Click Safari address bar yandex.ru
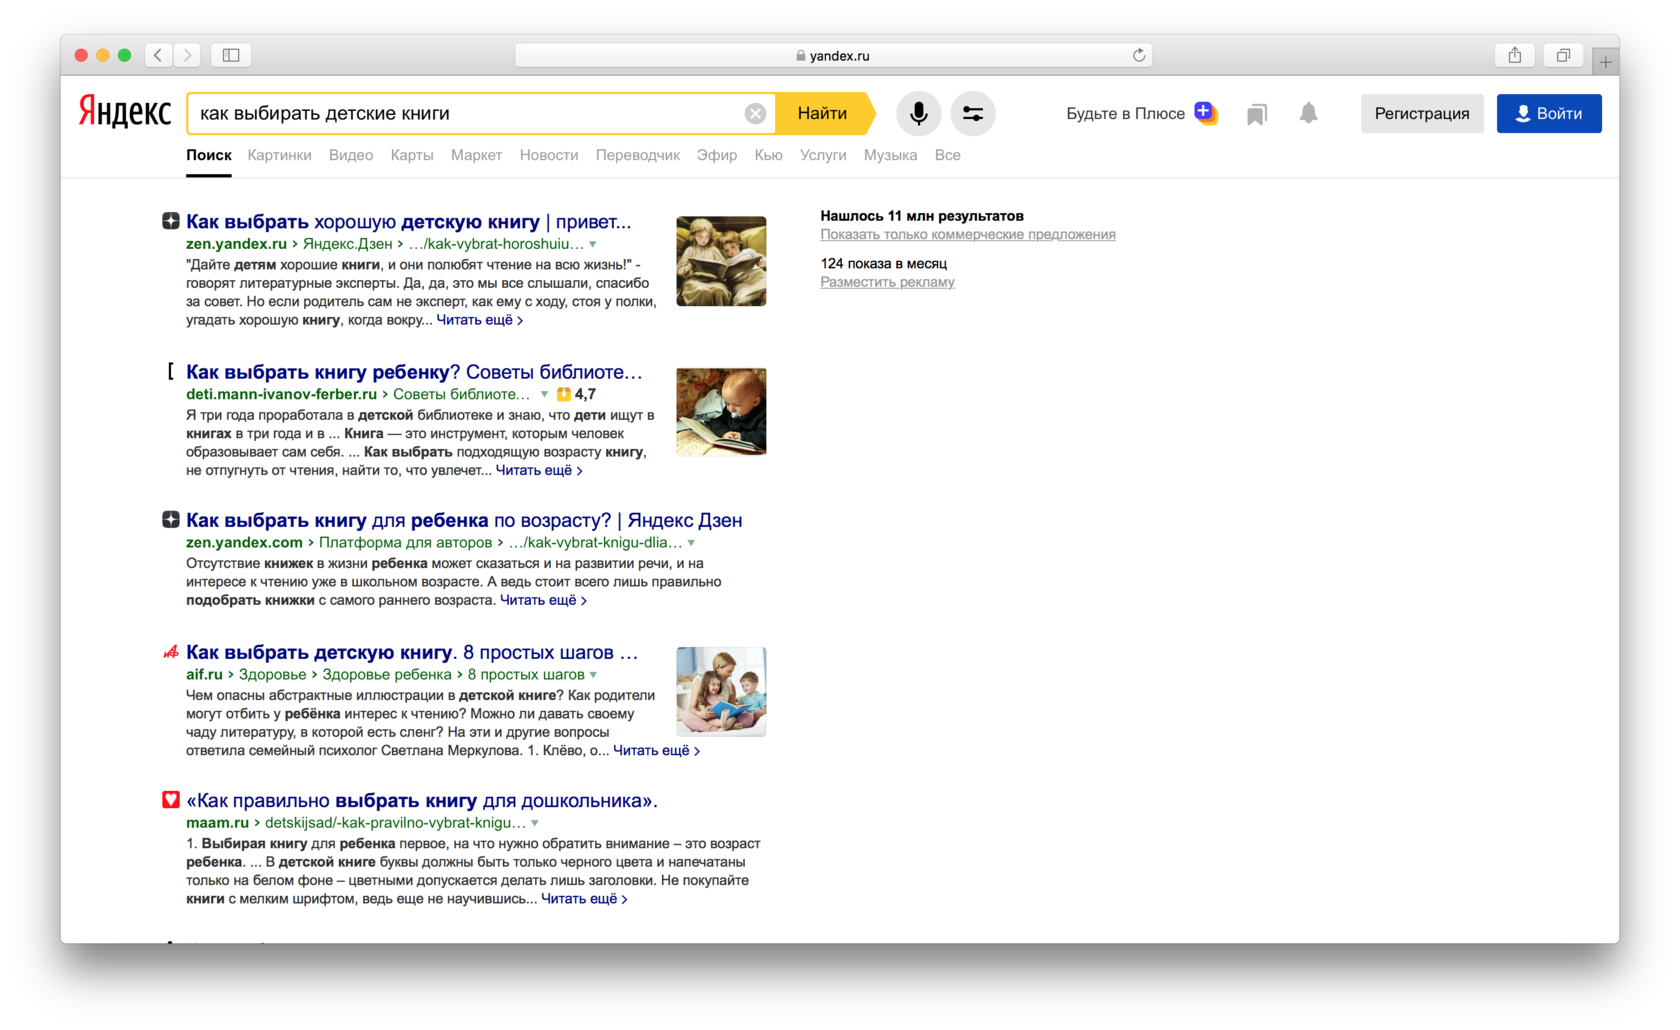Screen dimensions: 1680x1030 (x=833, y=55)
